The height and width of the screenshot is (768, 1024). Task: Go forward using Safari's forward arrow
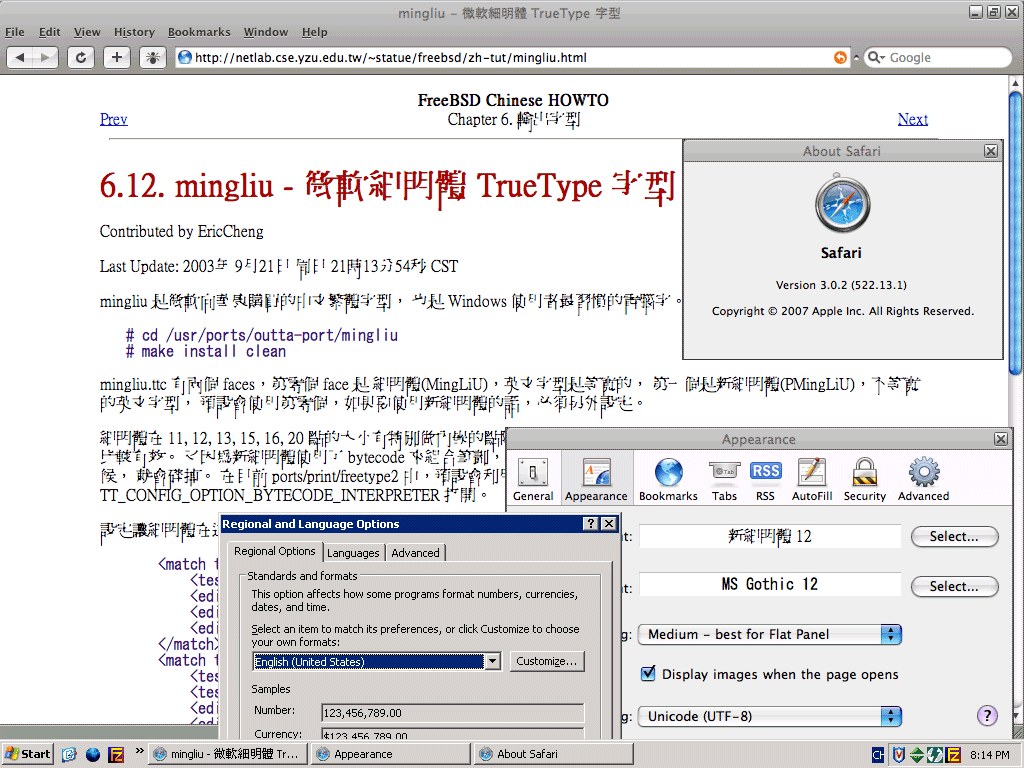coord(45,57)
